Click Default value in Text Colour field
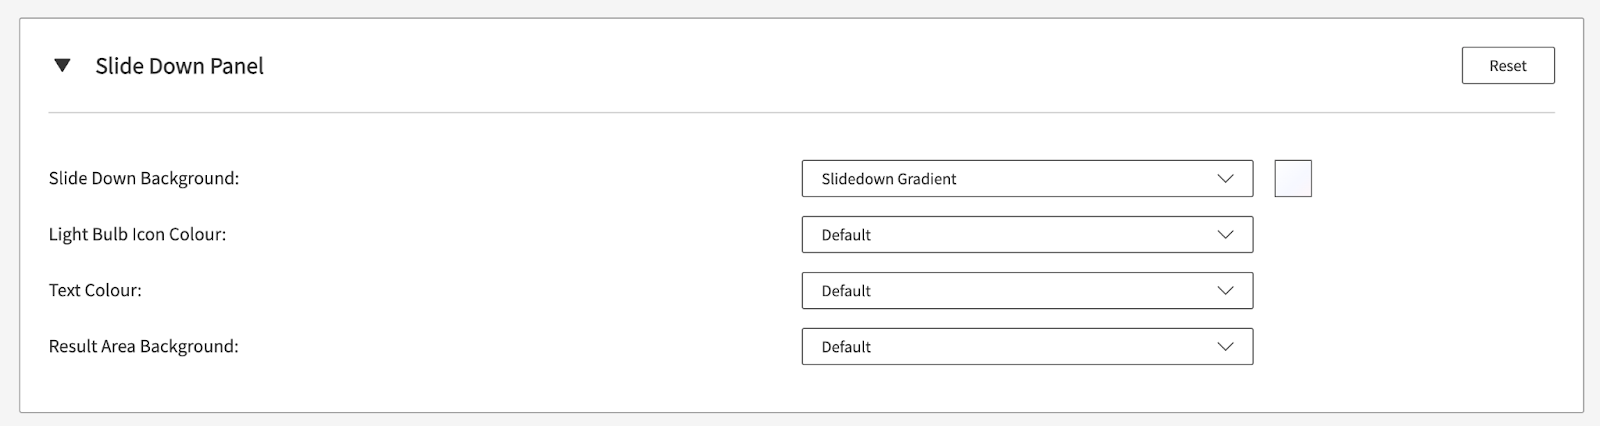This screenshot has height=426, width=1600. [846, 291]
